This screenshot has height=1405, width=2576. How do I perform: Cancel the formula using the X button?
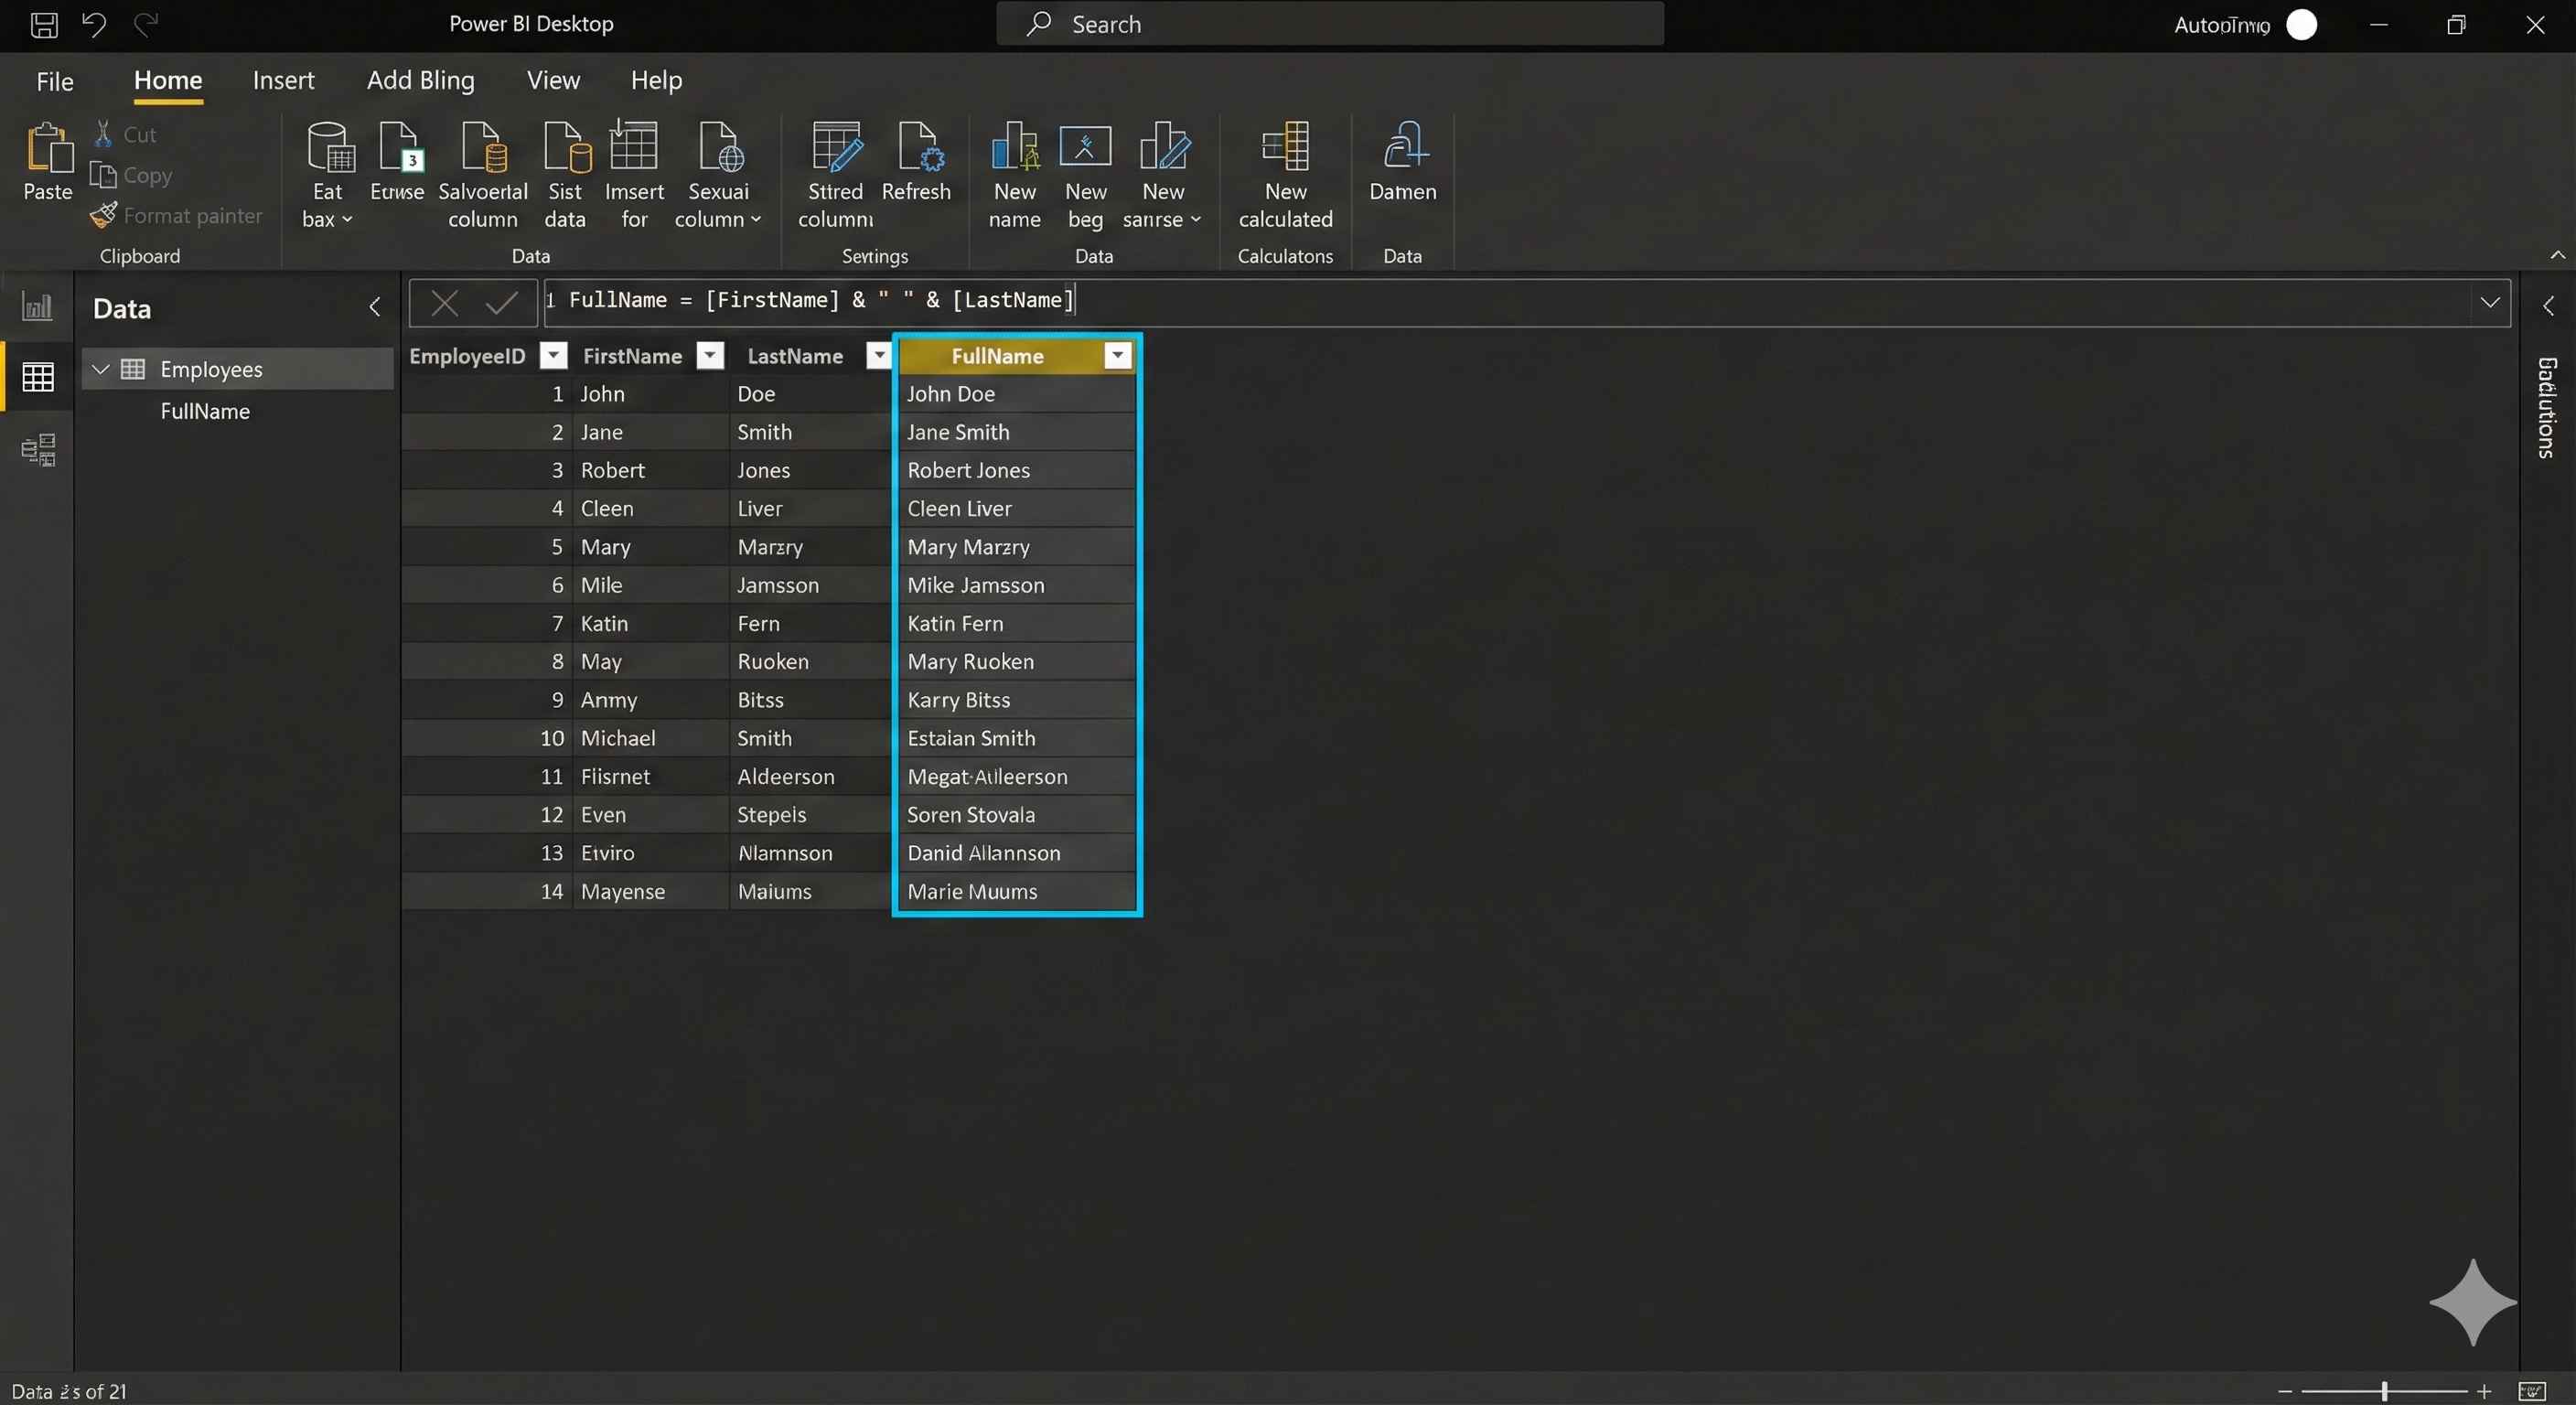(444, 302)
